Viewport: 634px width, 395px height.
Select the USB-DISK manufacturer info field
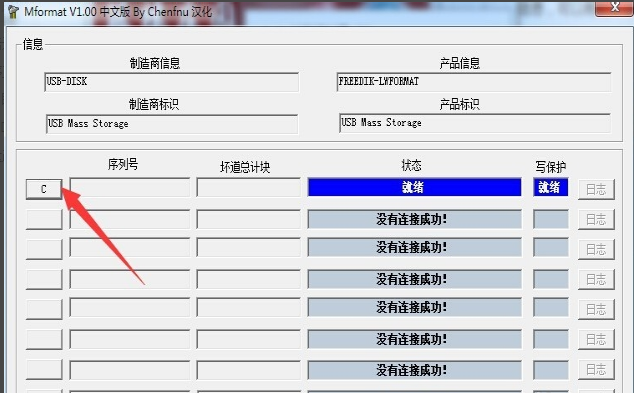171,82
